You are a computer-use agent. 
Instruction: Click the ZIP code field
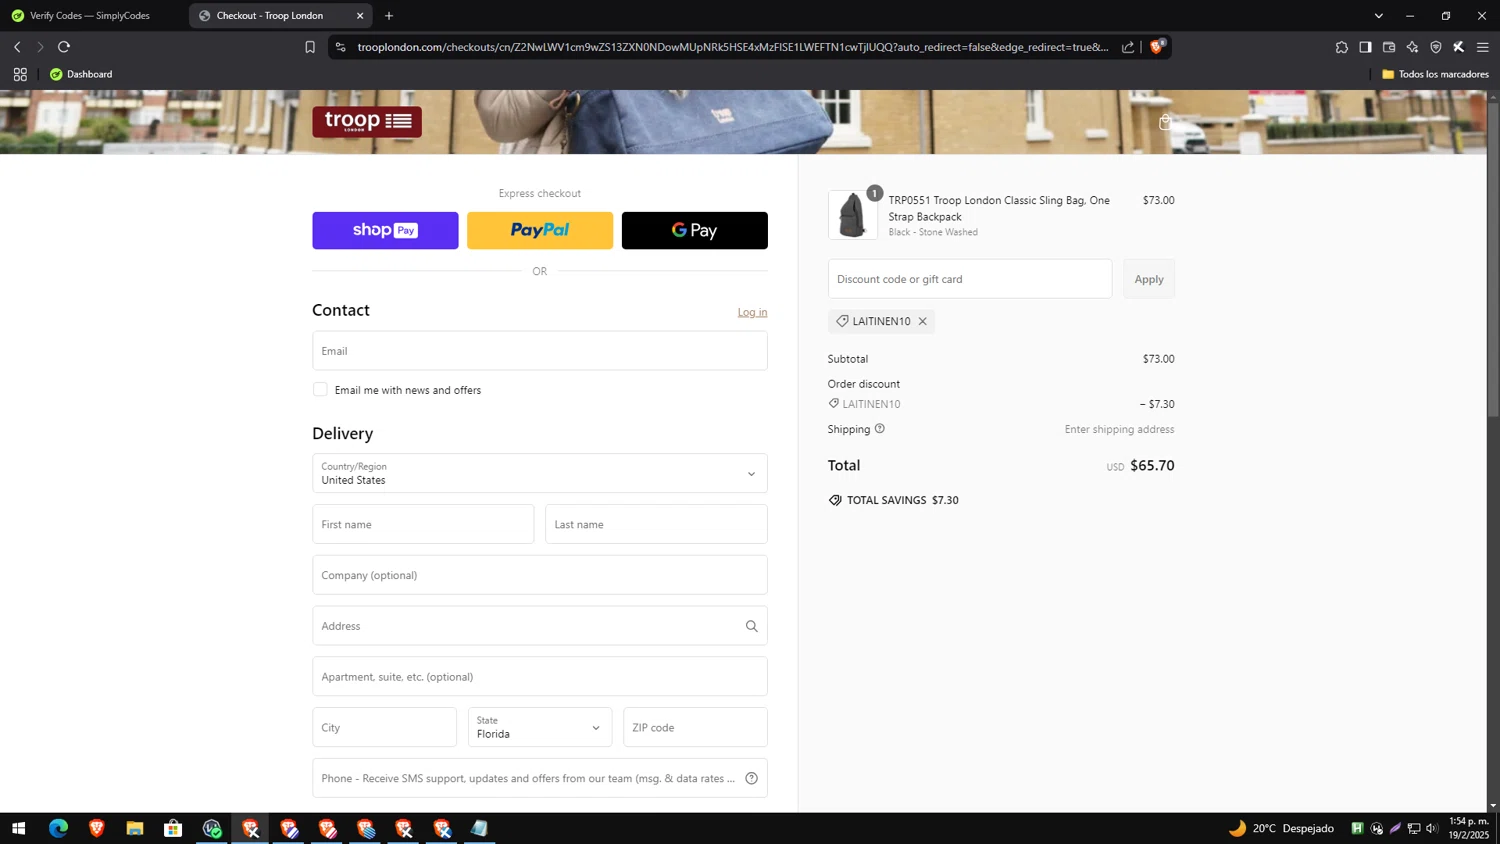695,727
